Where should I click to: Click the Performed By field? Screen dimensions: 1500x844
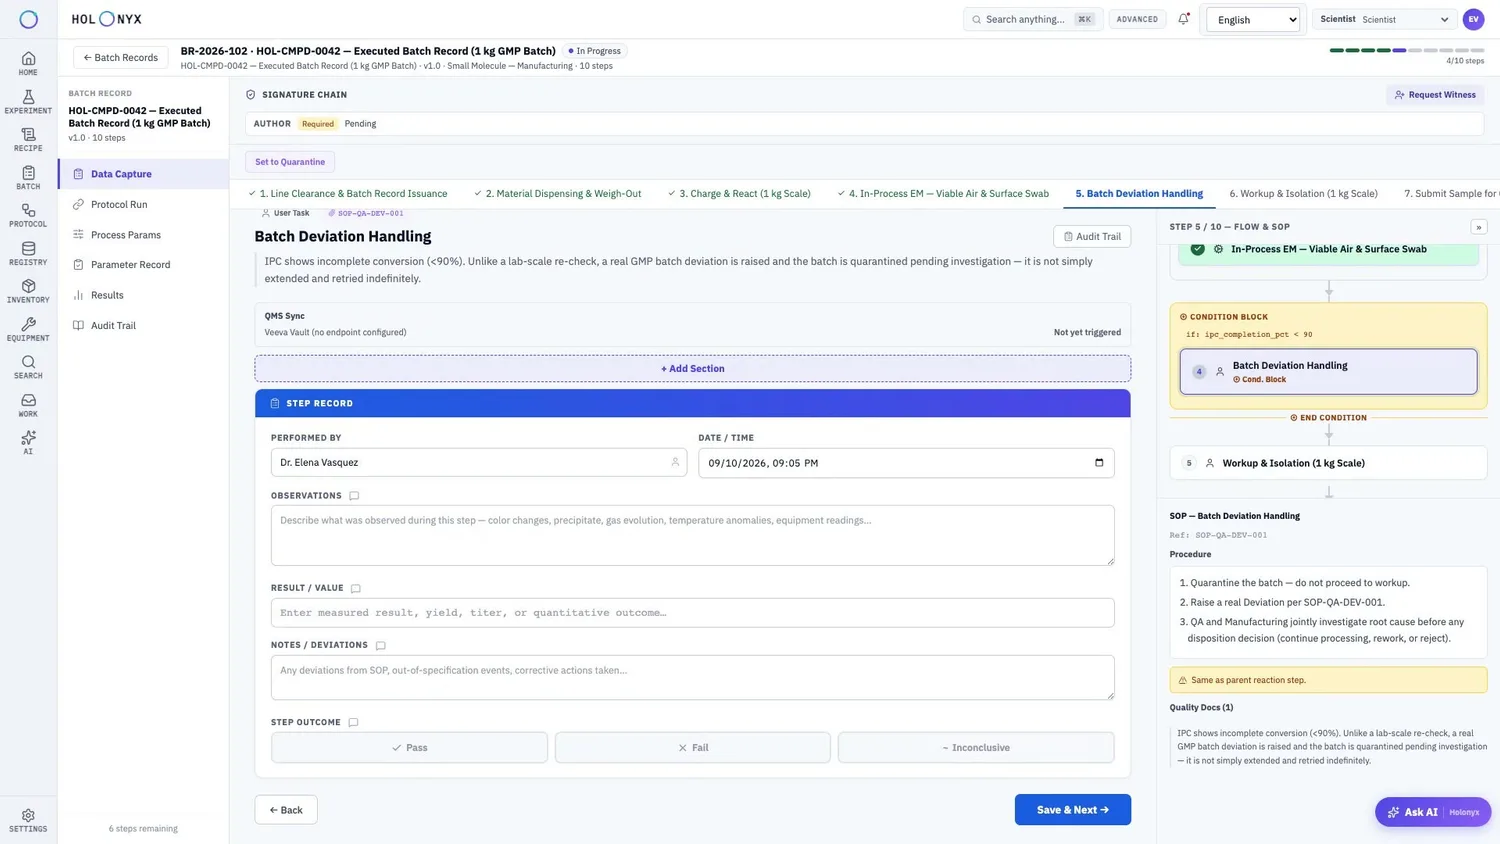478,462
